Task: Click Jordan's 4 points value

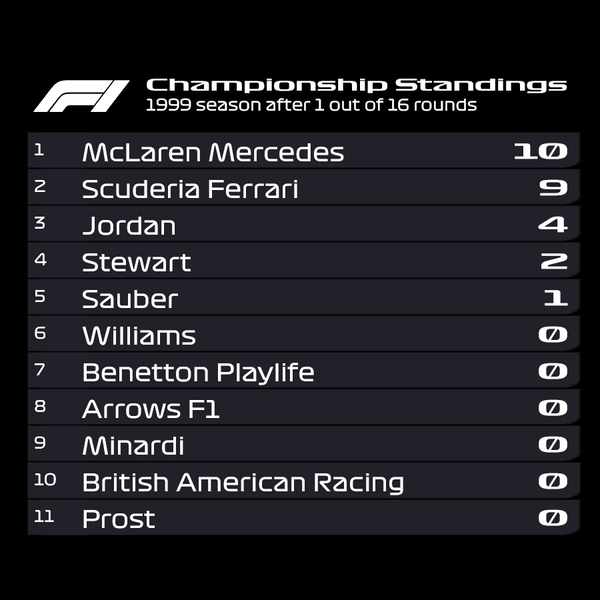Action: click(552, 225)
